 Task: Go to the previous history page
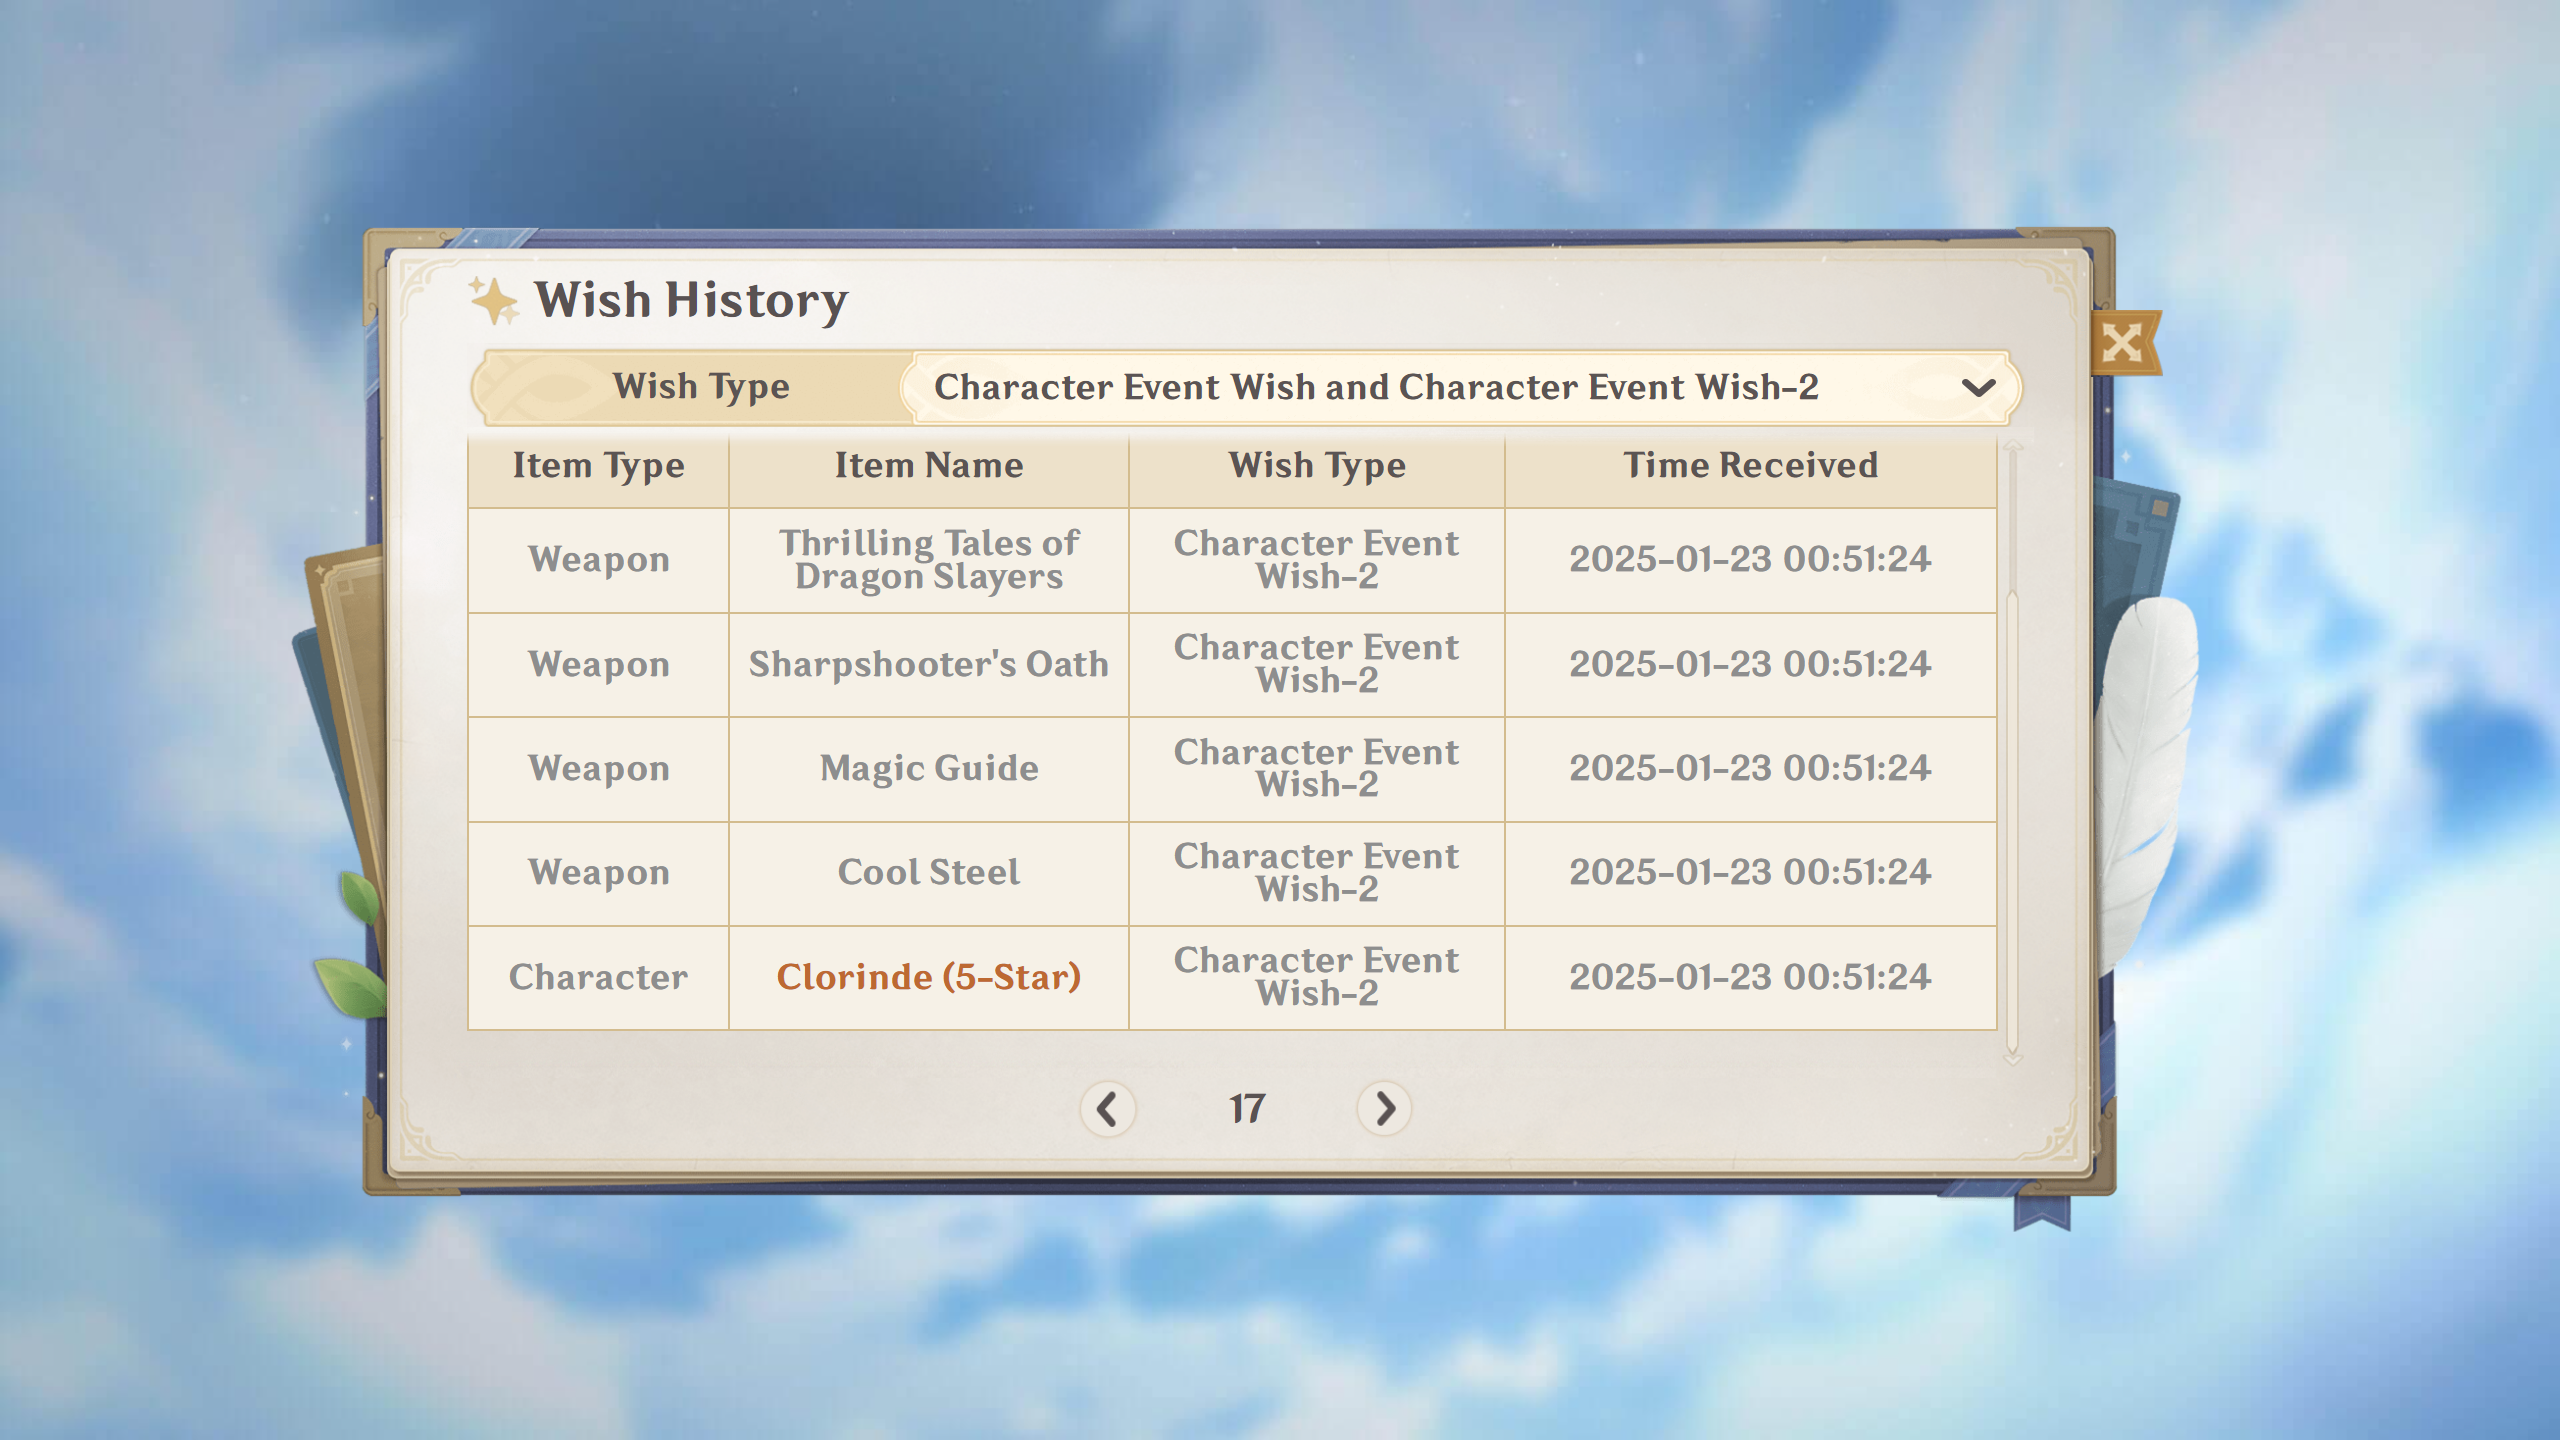click(x=1107, y=1108)
